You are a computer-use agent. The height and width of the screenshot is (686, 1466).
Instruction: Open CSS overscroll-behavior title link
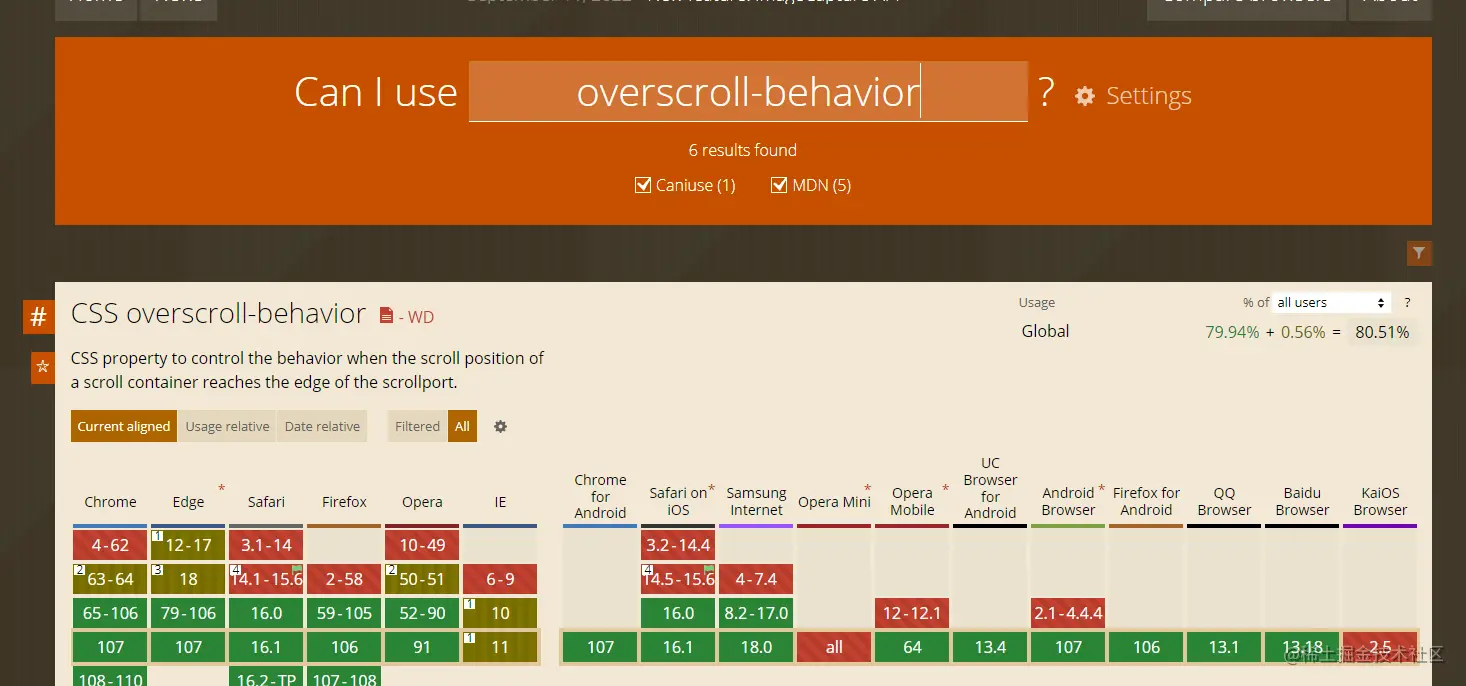pyautogui.click(x=218, y=313)
